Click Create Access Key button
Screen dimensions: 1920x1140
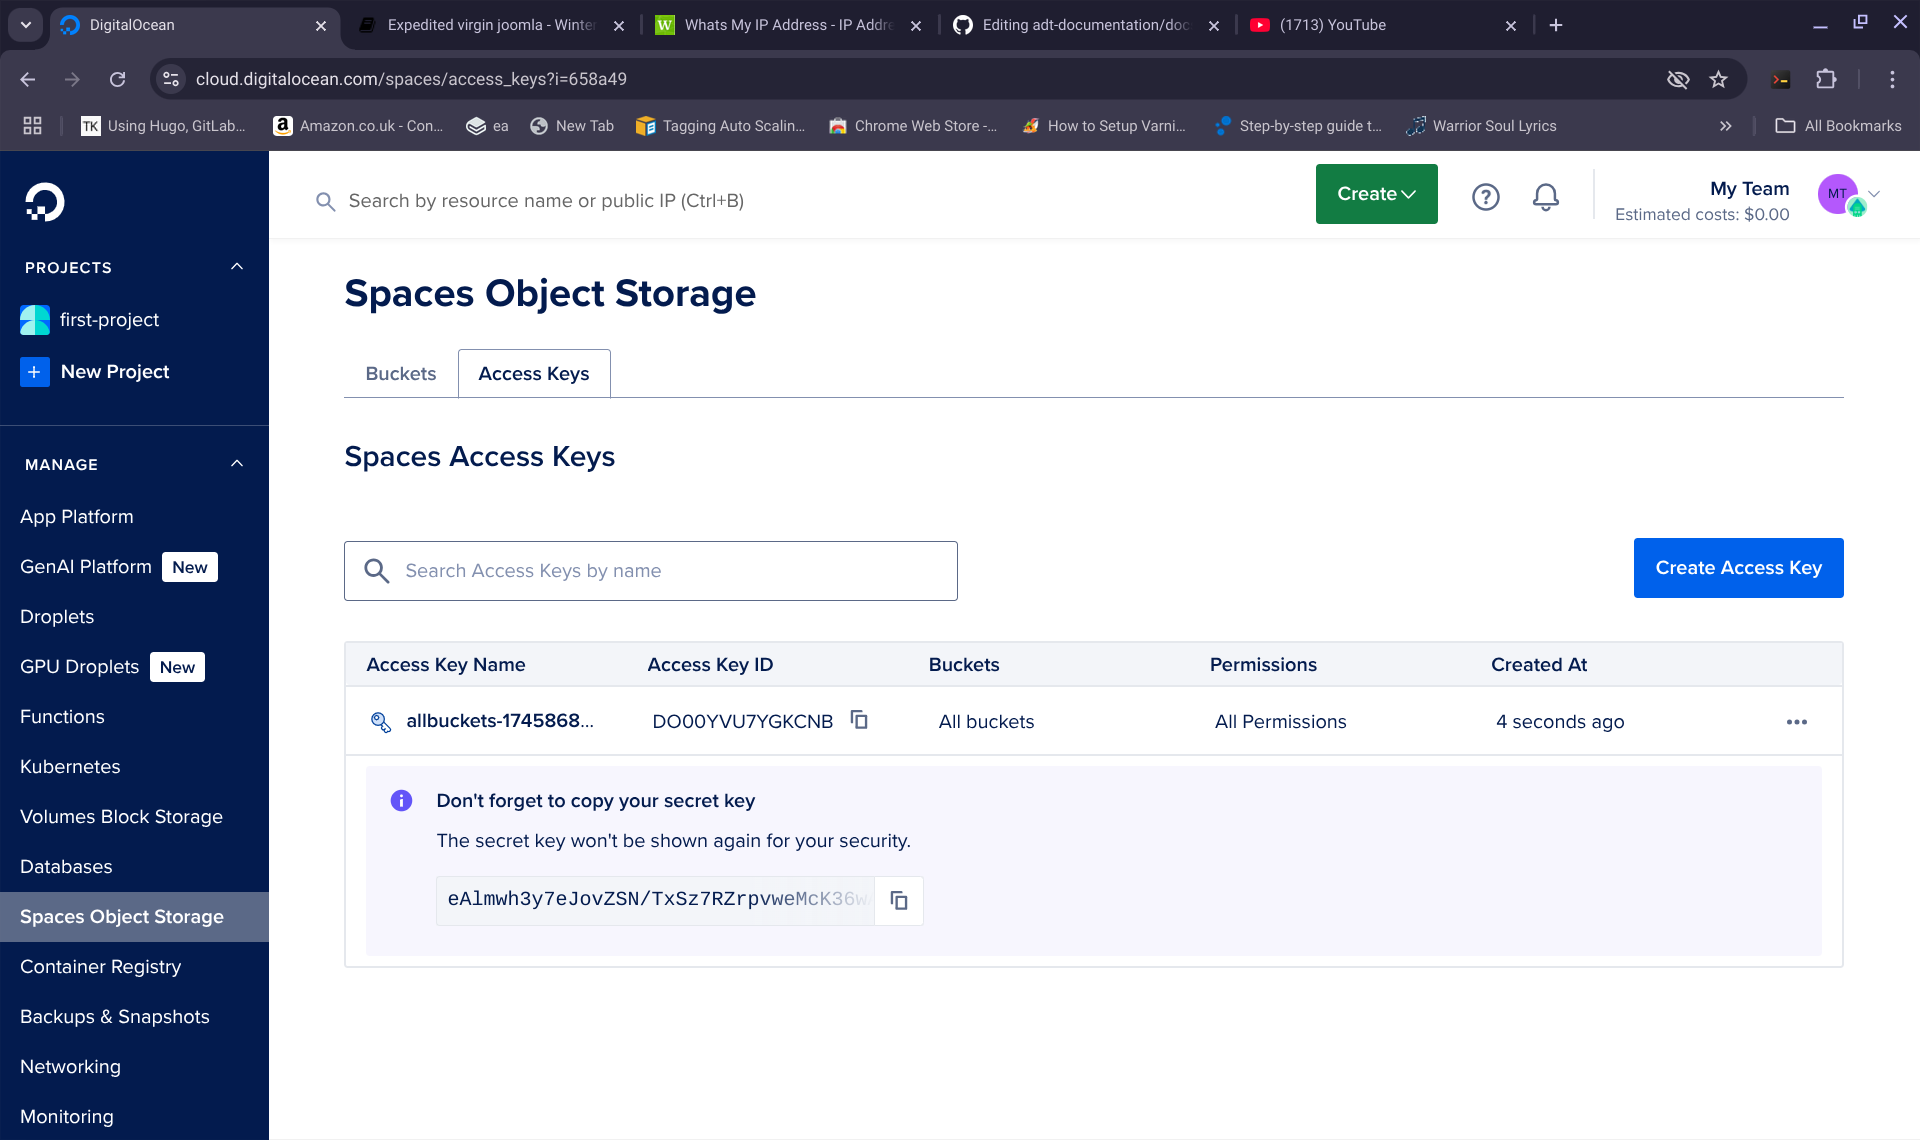(1738, 568)
